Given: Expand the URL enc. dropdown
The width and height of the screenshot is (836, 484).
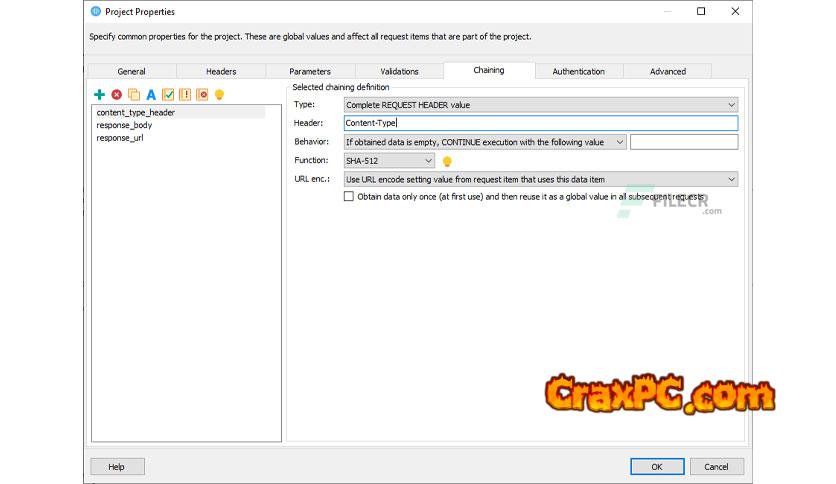Looking at the screenshot, I should pyautogui.click(x=541, y=180).
